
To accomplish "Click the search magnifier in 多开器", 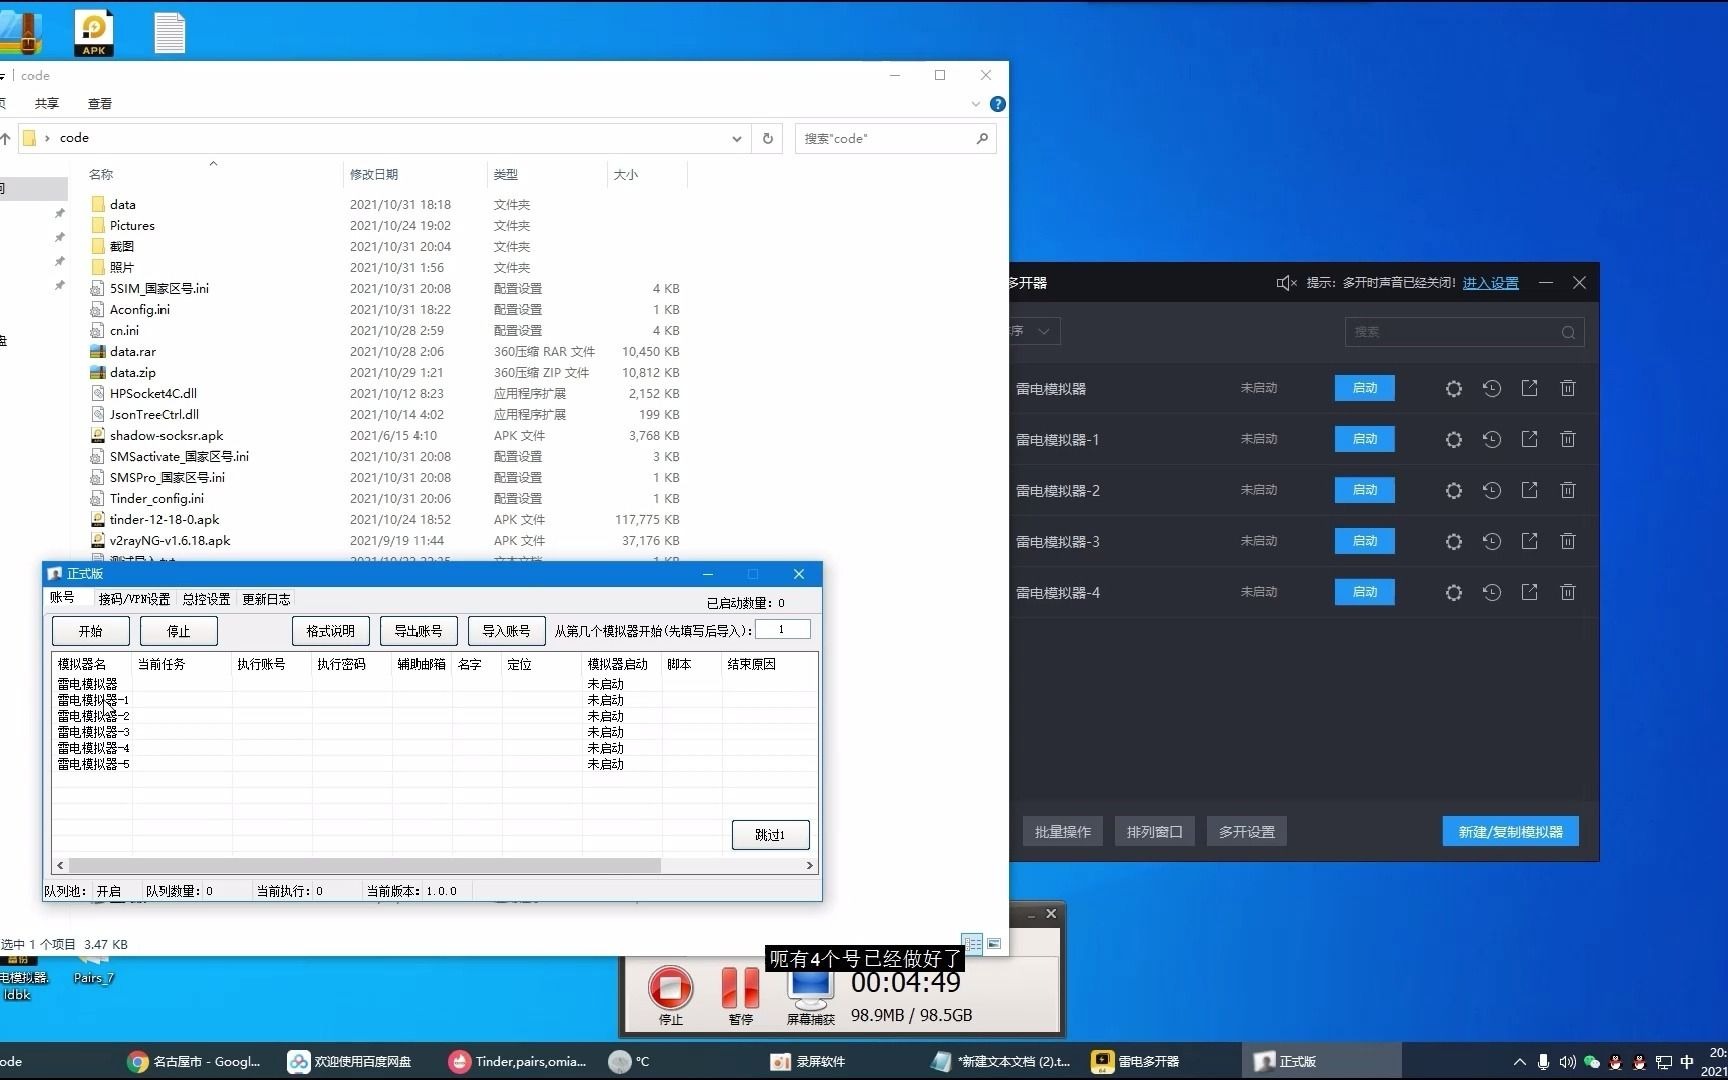I will (1568, 332).
